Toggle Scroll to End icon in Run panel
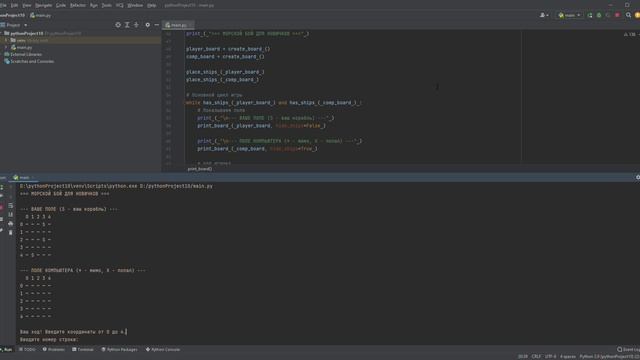640x360 pixels. (11, 215)
